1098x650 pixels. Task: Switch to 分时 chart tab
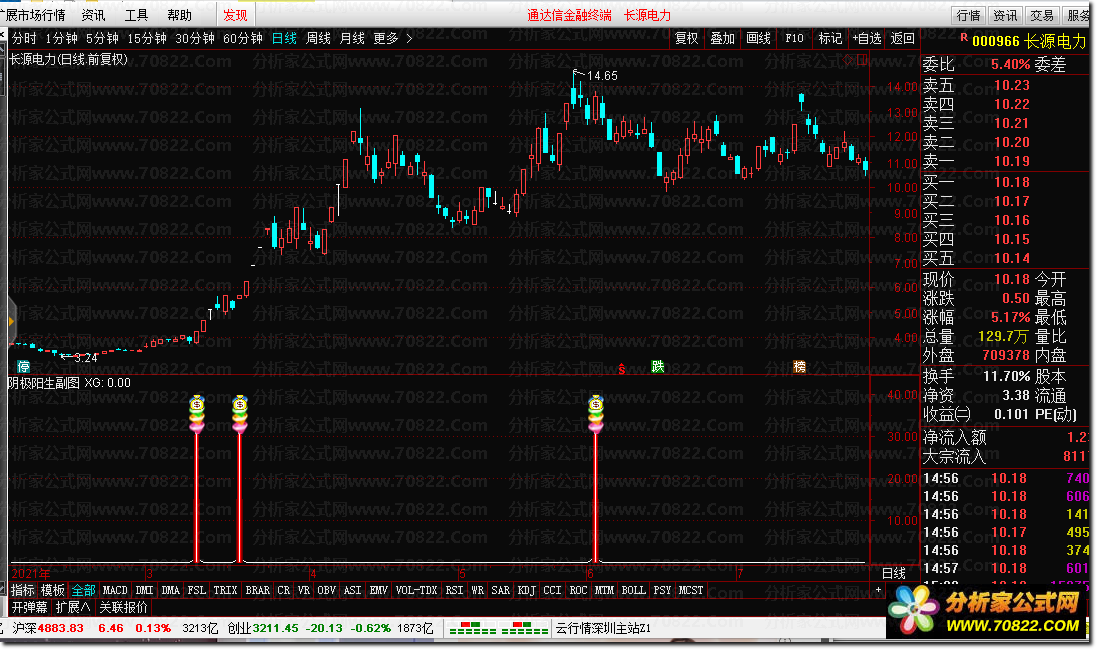[x=24, y=39]
